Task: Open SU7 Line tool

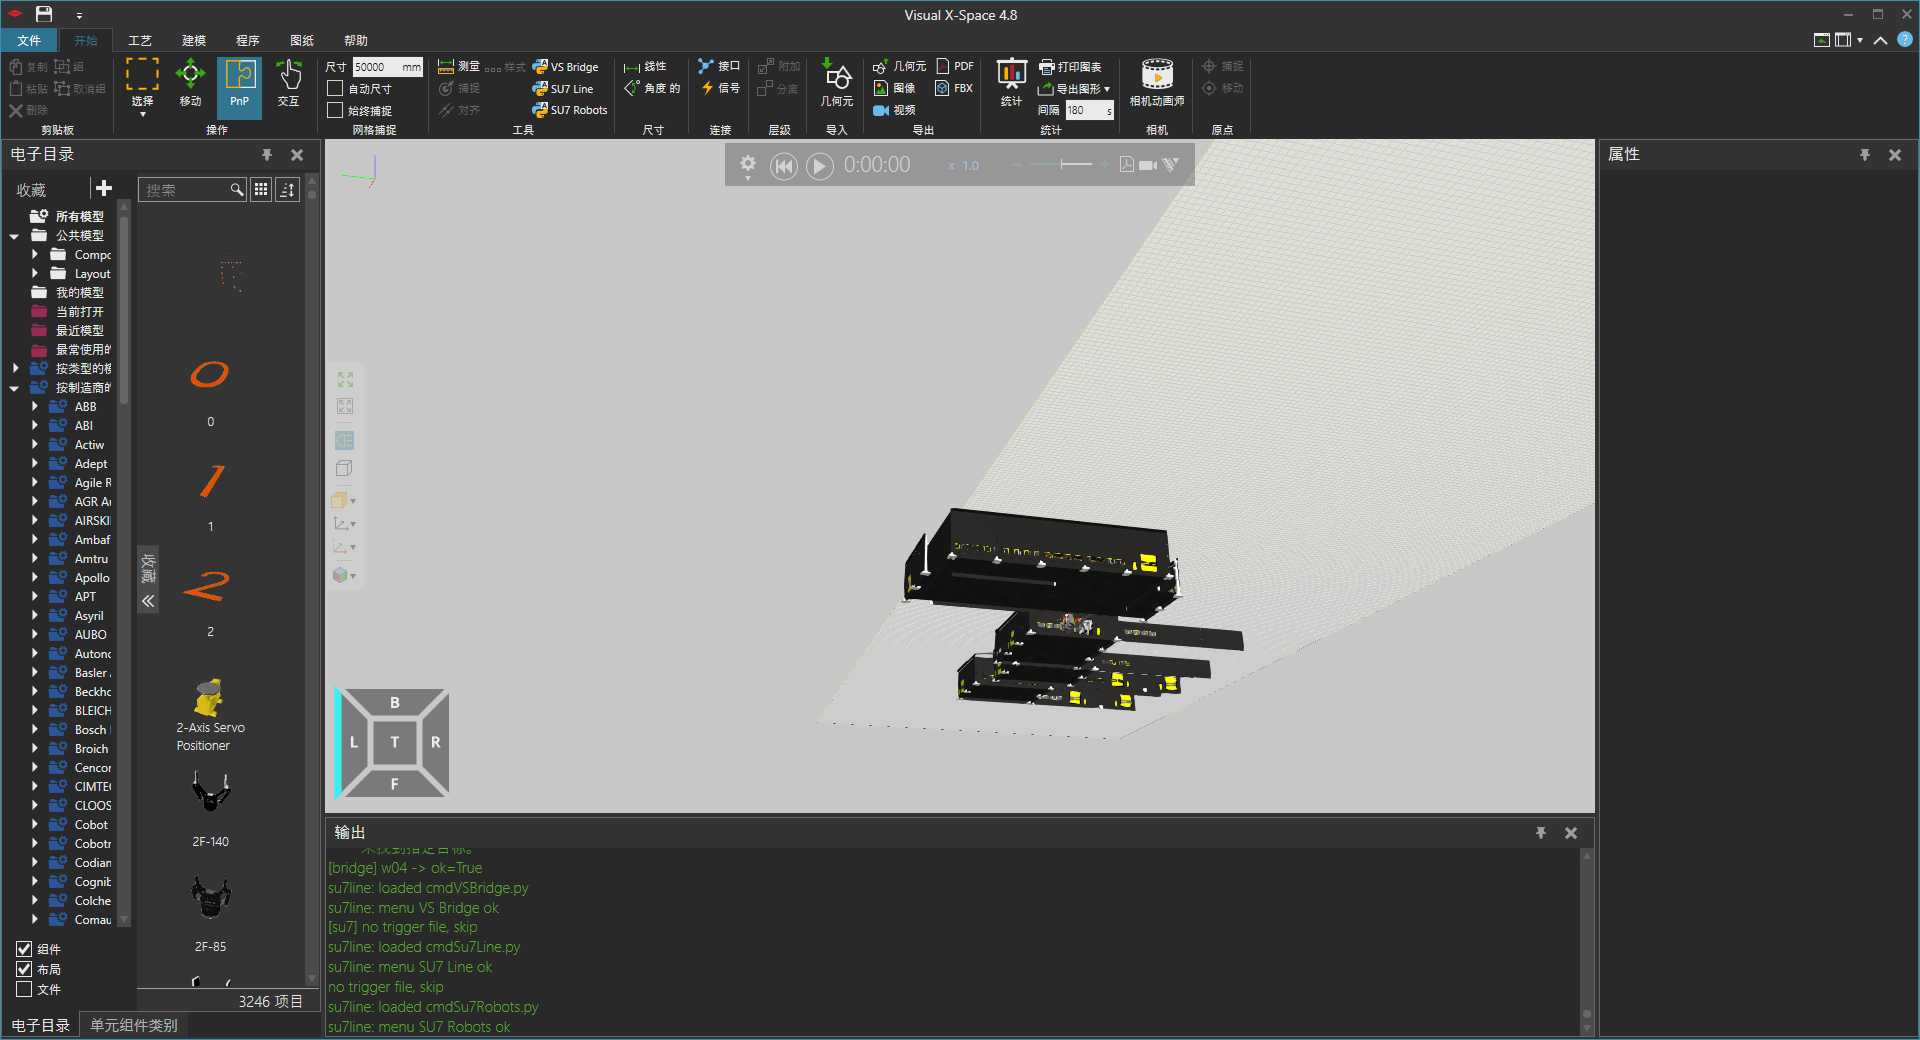Action: [563, 89]
